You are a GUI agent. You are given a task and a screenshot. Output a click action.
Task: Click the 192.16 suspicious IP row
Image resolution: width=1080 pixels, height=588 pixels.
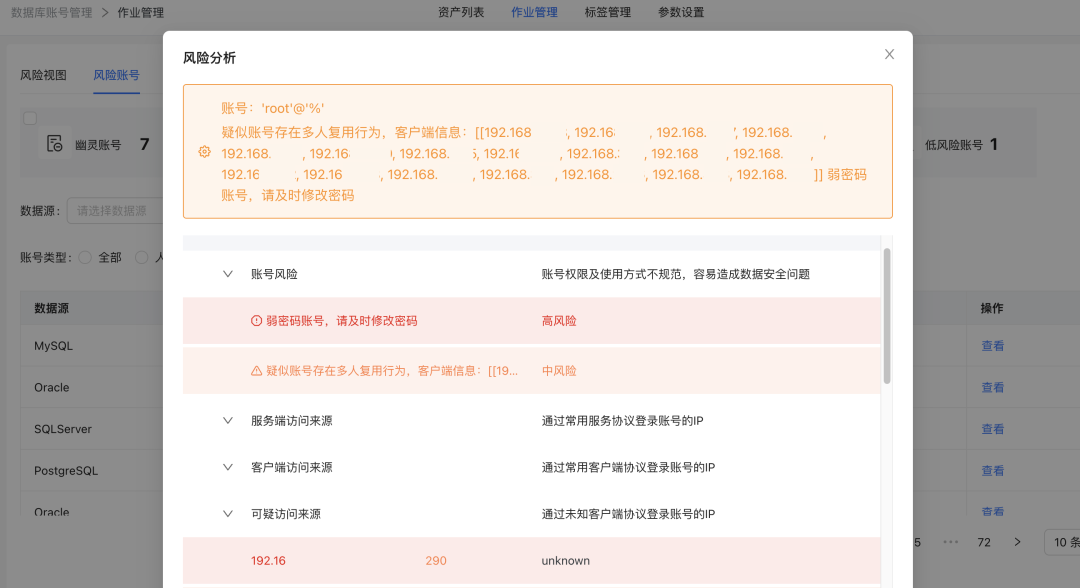532,561
